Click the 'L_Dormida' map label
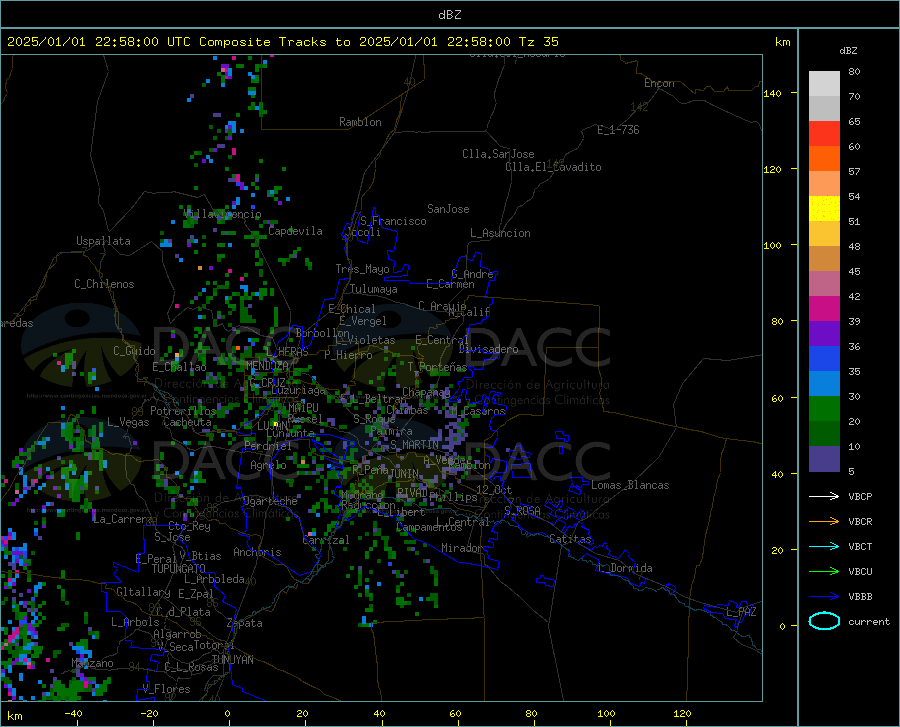Viewport: 900px width, 727px height. pyautogui.click(x=625, y=568)
